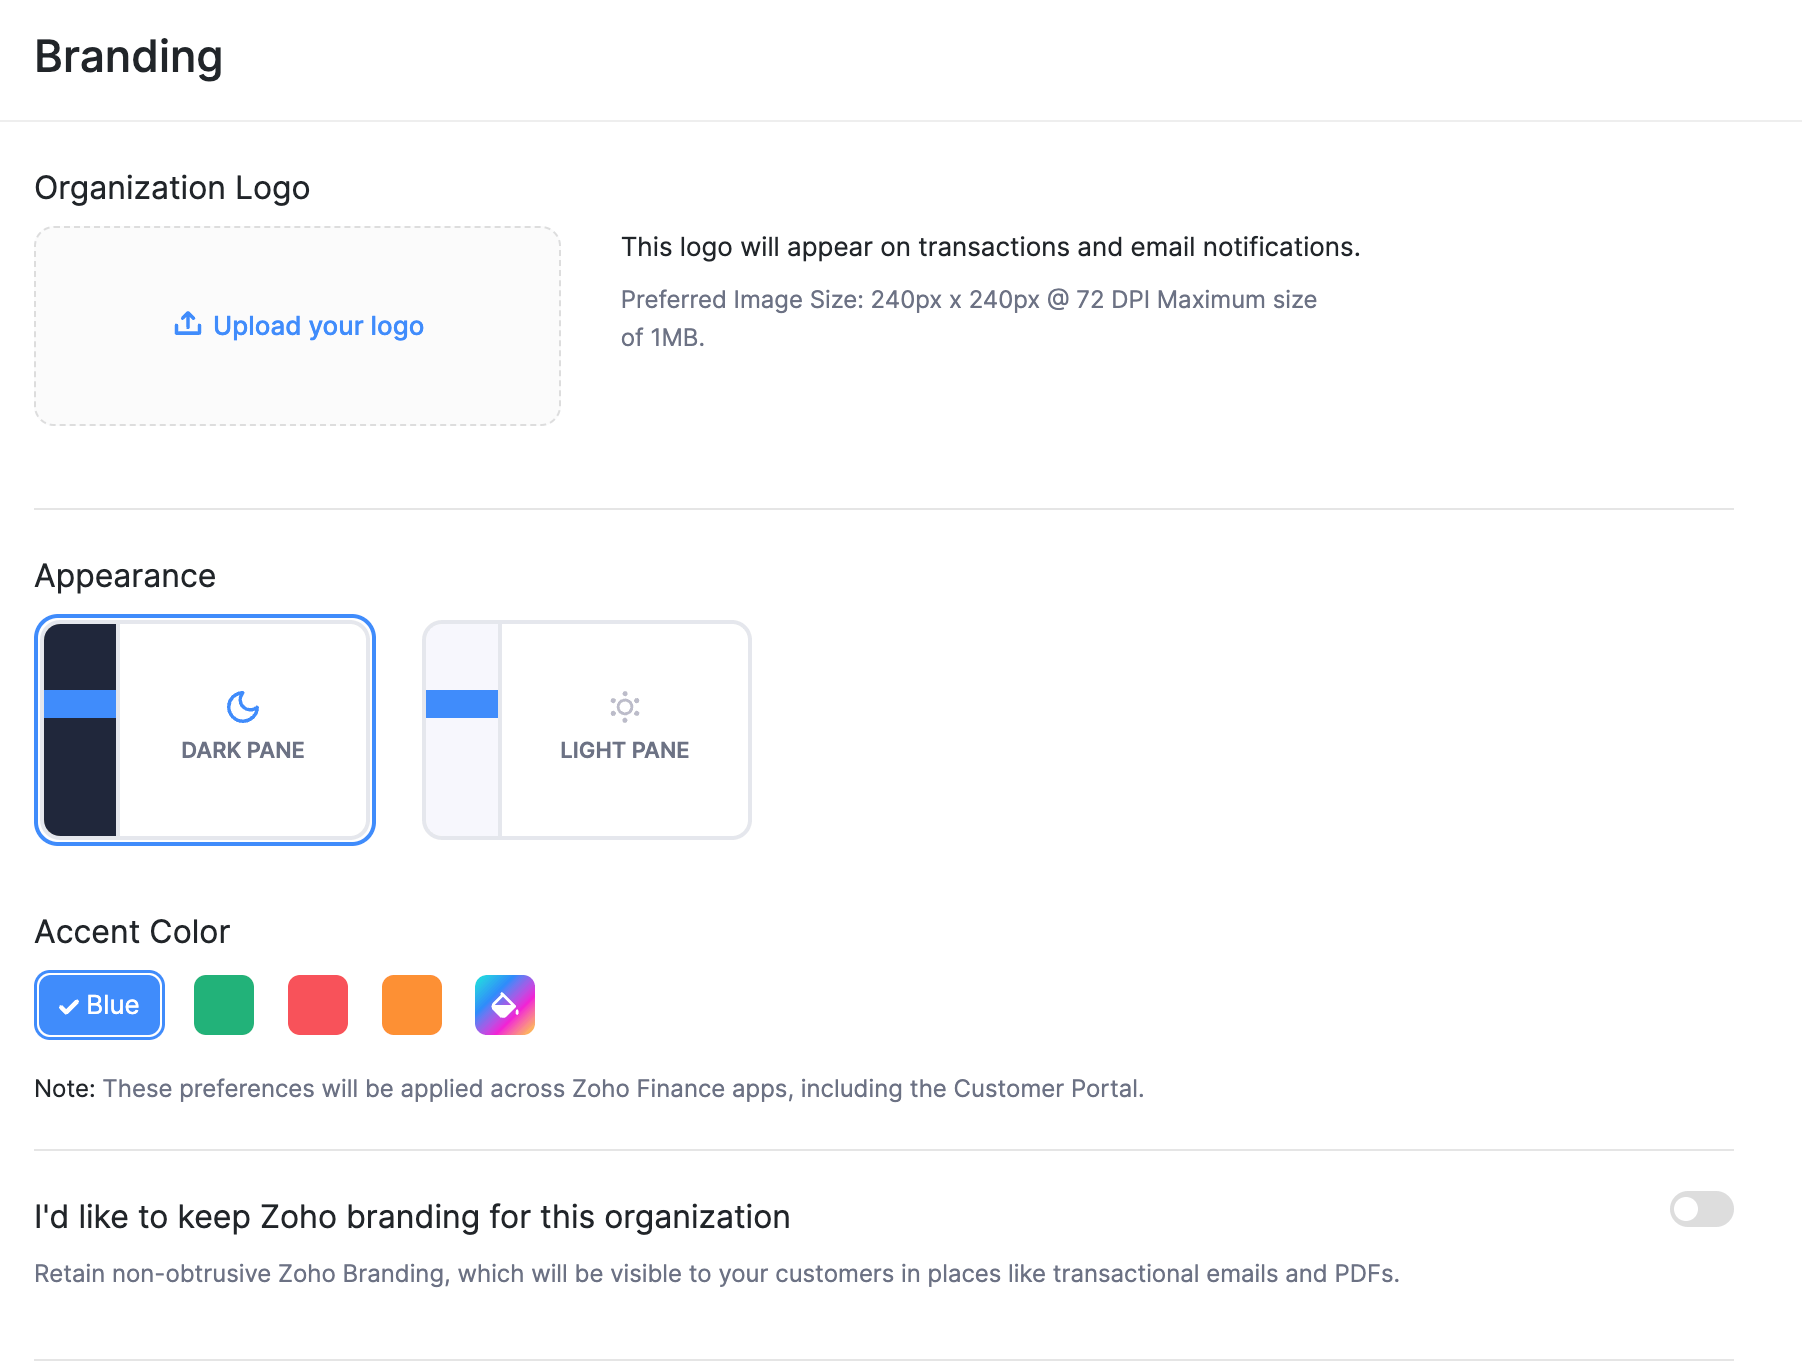Click the upload arrow icon in logo box
Screen dimensions: 1802x1364
pos(187,323)
